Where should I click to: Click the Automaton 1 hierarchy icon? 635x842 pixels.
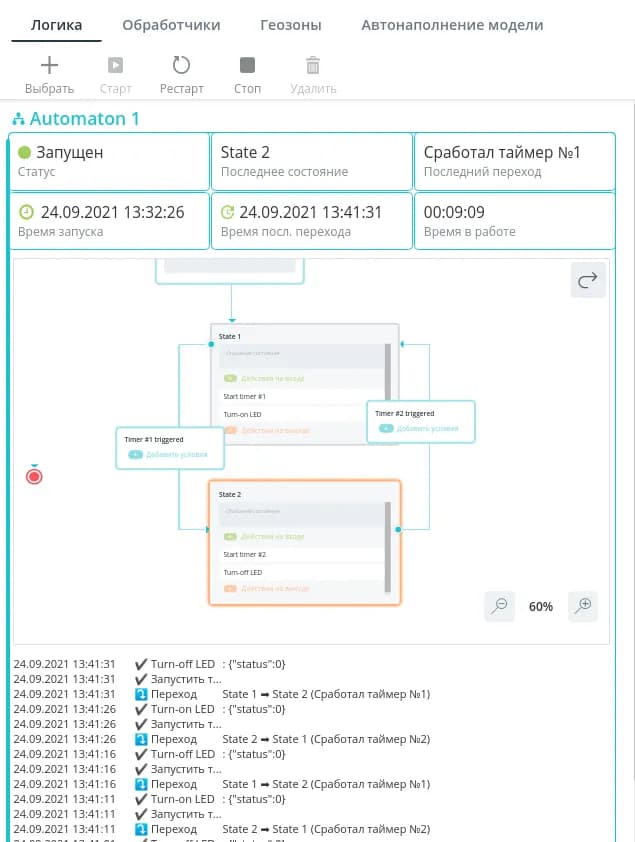pyautogui.click(x=18, y=119)
